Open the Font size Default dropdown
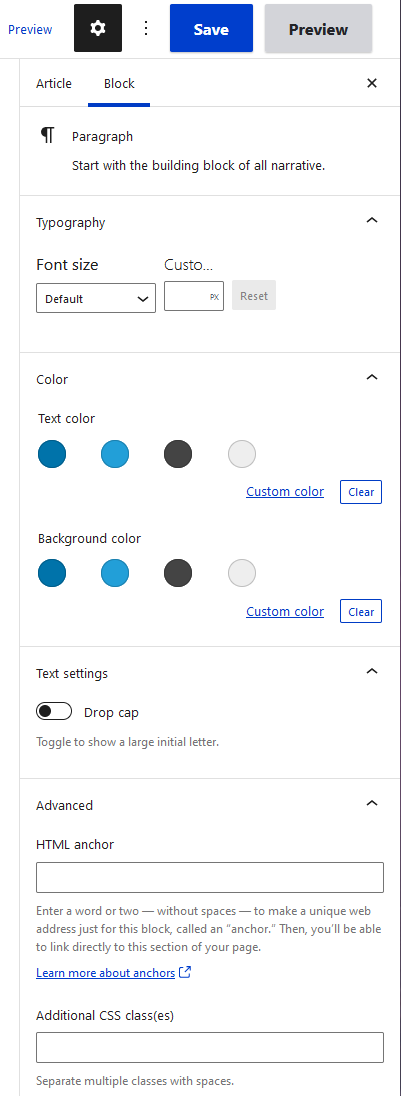The width and height of the screenshot is (401, 1096). [x=96, y=298]
